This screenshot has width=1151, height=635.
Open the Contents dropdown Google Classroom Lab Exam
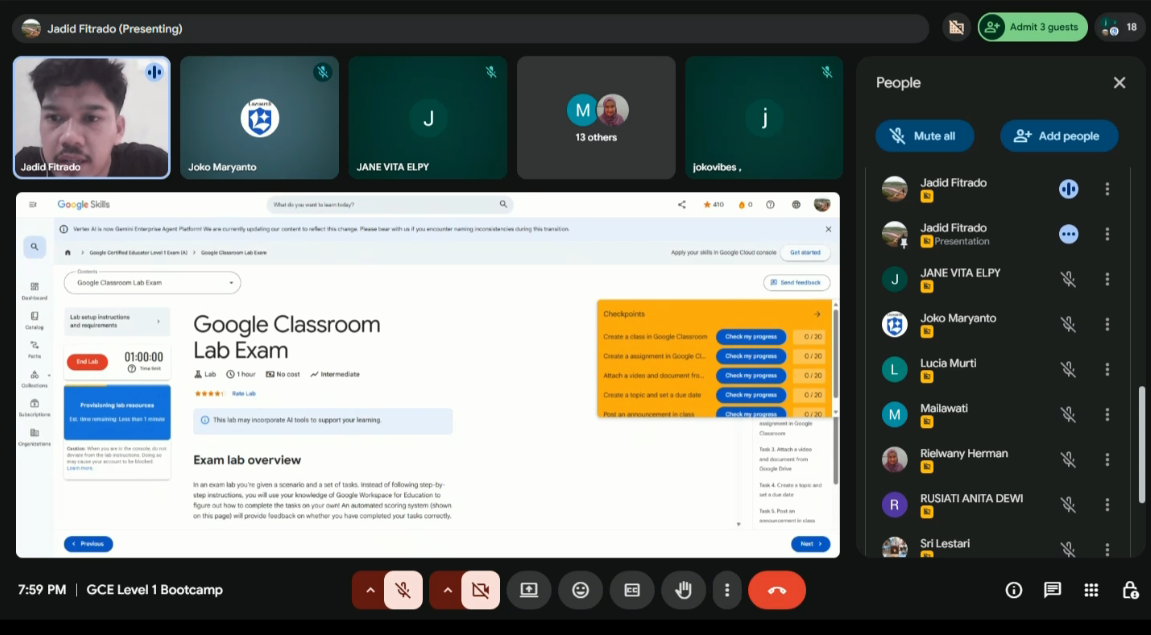click(x=153, y=283)
